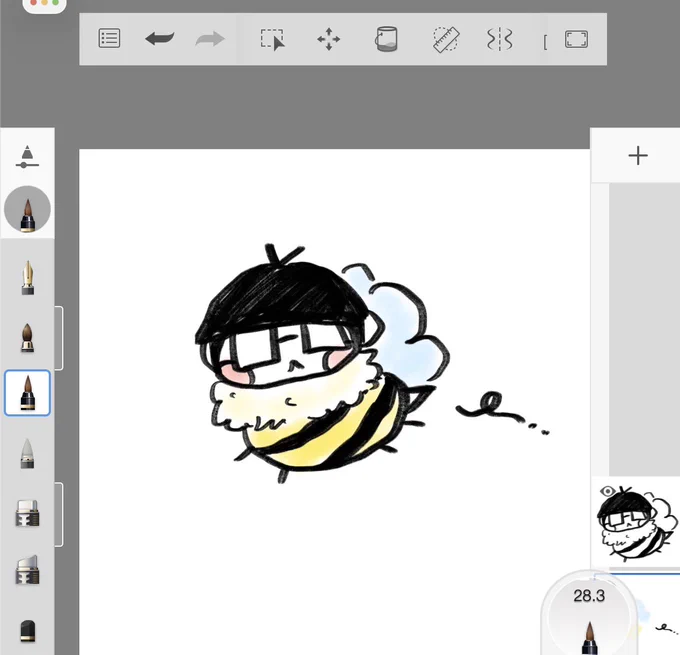Pick the fountain pen nib brush
The height and width of the screenshot is (655, 680).
pyautogui.click(x=28, y=278)
